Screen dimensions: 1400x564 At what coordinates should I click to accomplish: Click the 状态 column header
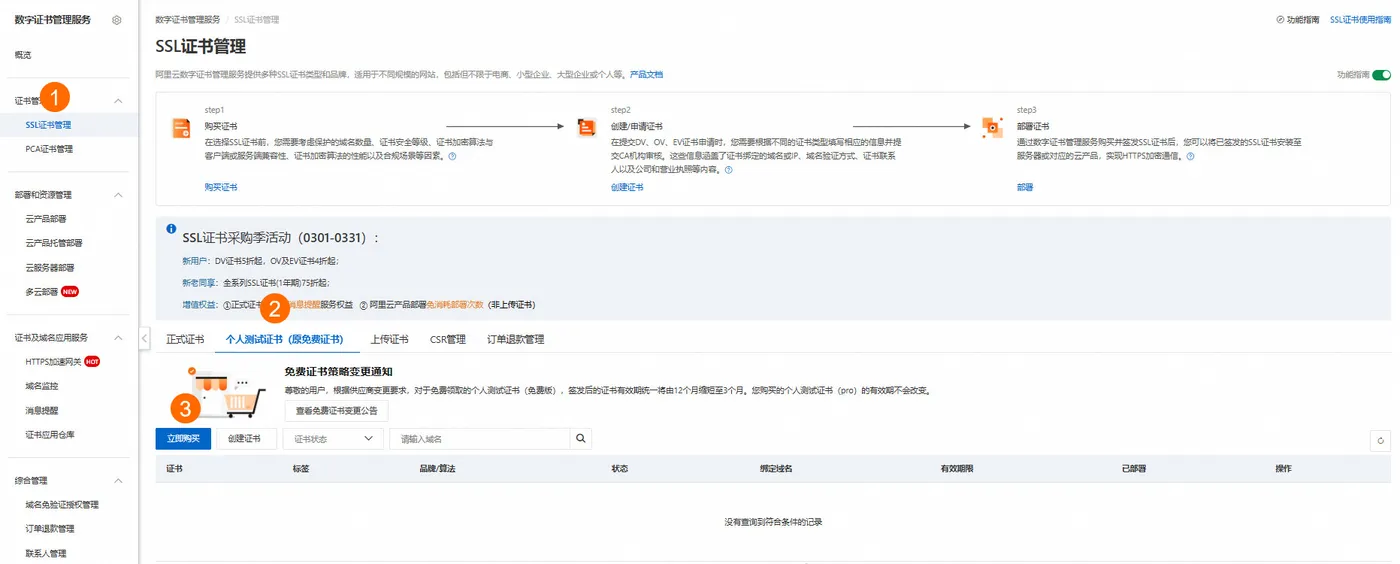(x=620, y=469)
